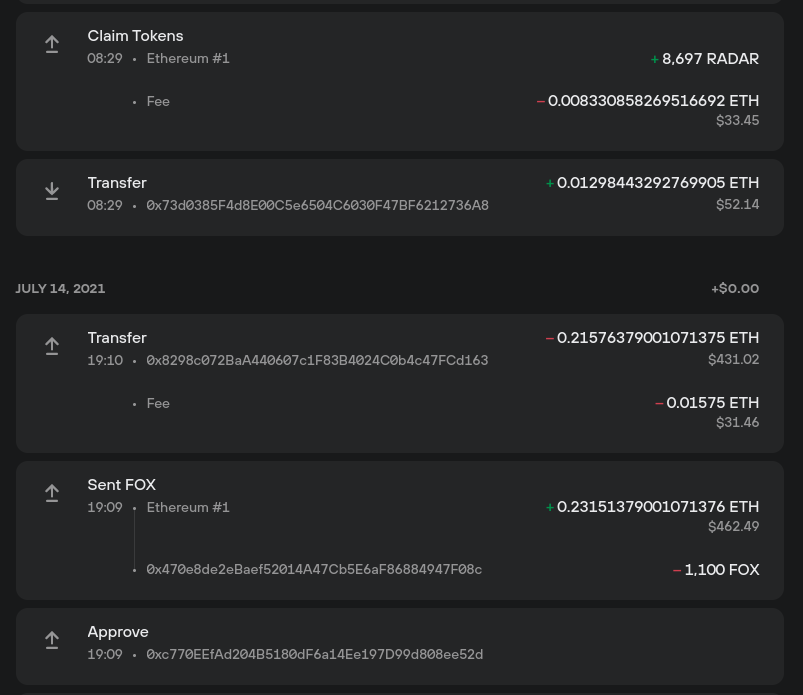Toggle the +8,697 RADAR amount display
Screen dimensions: 803x695
(x=704, y=59)
